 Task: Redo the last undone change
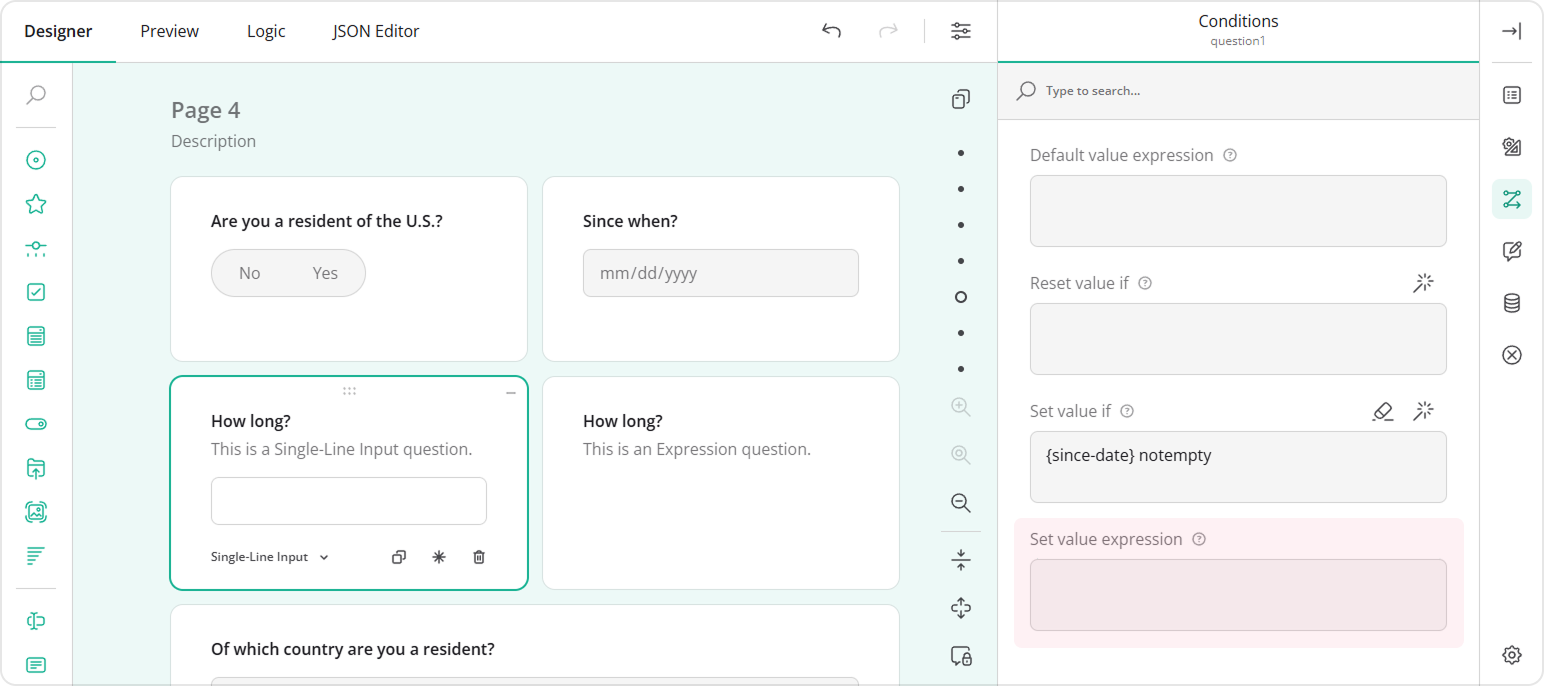click(887, 31)
